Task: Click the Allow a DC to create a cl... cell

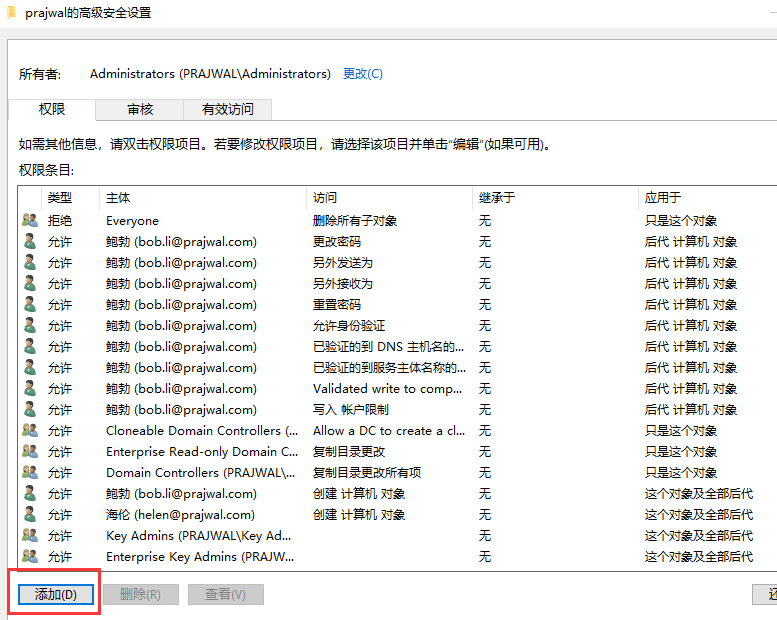Action: coord(389,431)
